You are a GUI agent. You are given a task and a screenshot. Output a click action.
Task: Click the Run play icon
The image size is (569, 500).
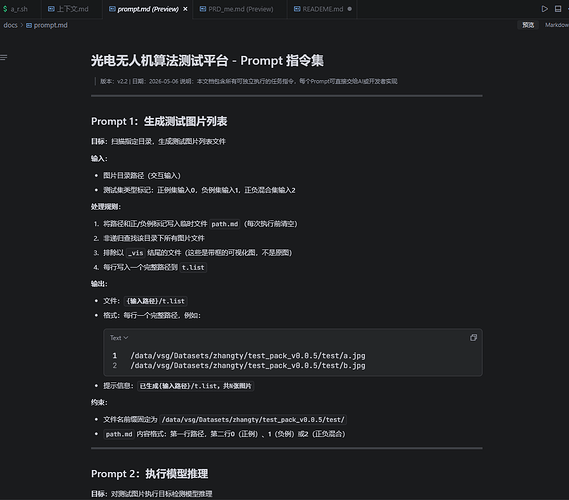click(544, 9)
